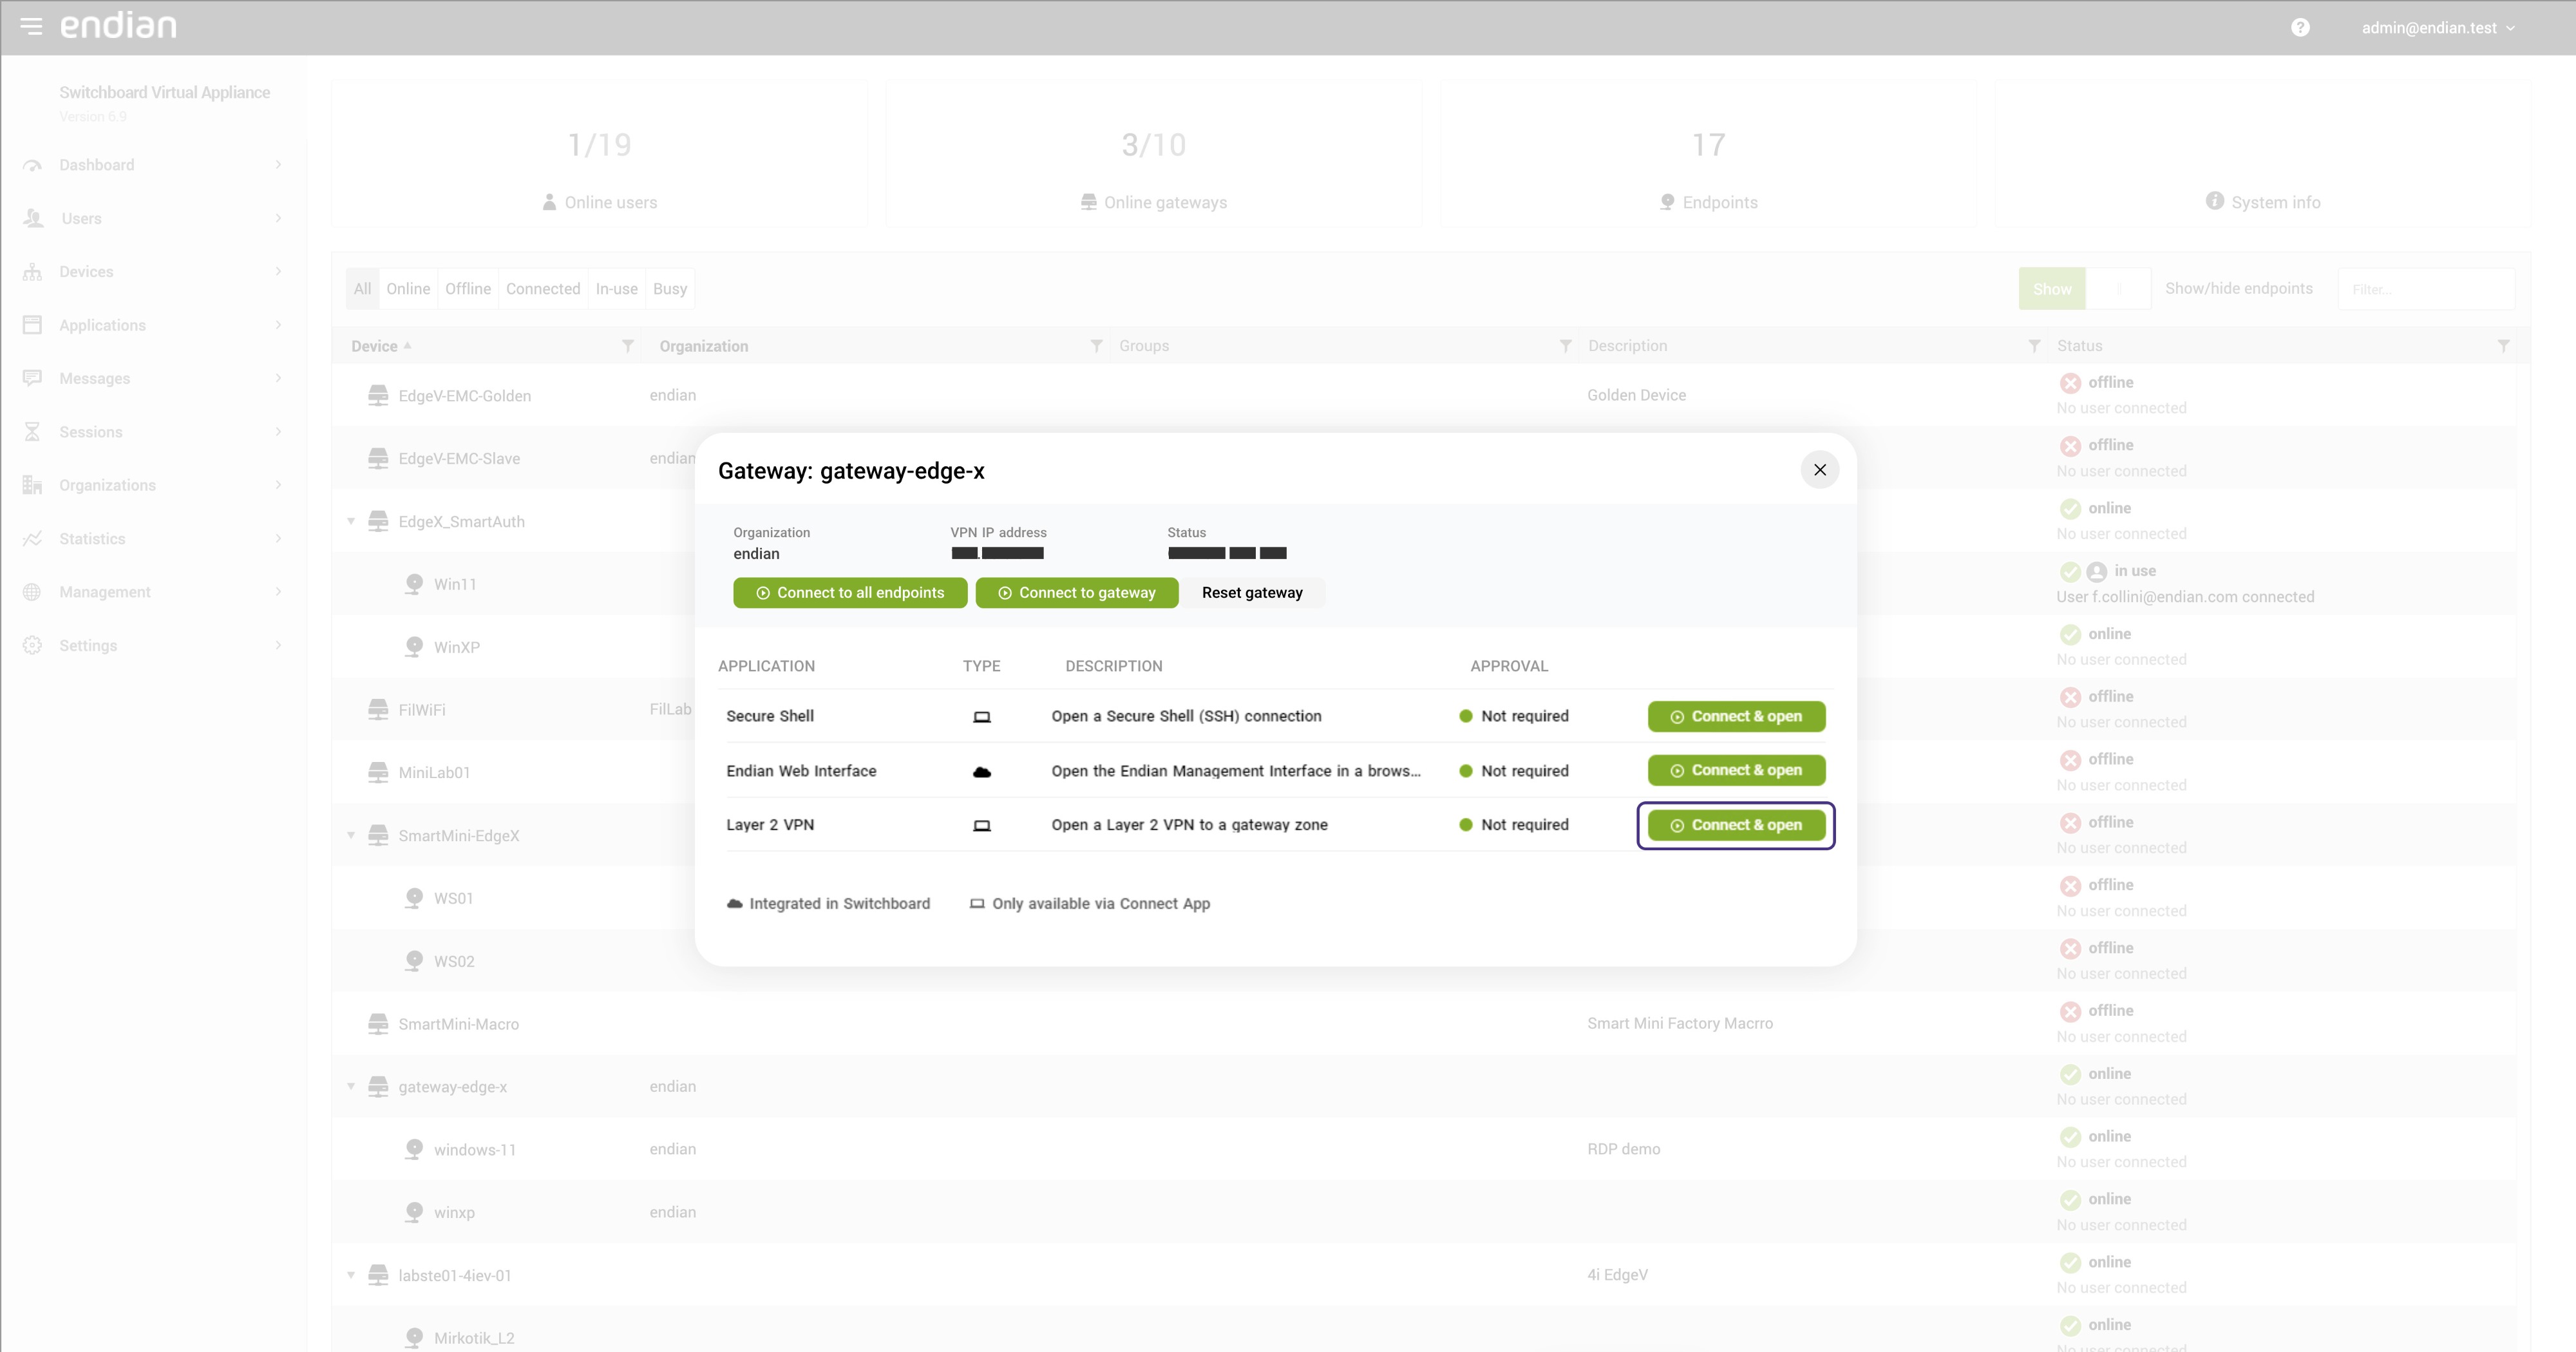
Task: Click the Online users card
Action: [599, 154]
